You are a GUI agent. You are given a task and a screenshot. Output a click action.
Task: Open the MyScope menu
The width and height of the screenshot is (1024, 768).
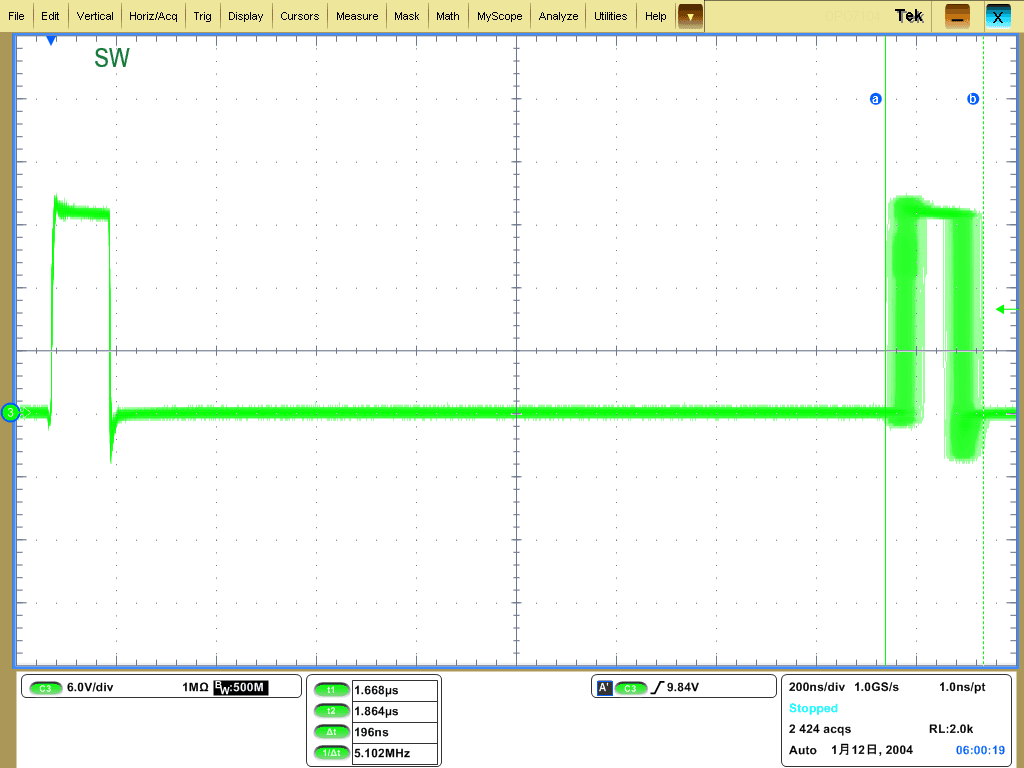[499, 16]
